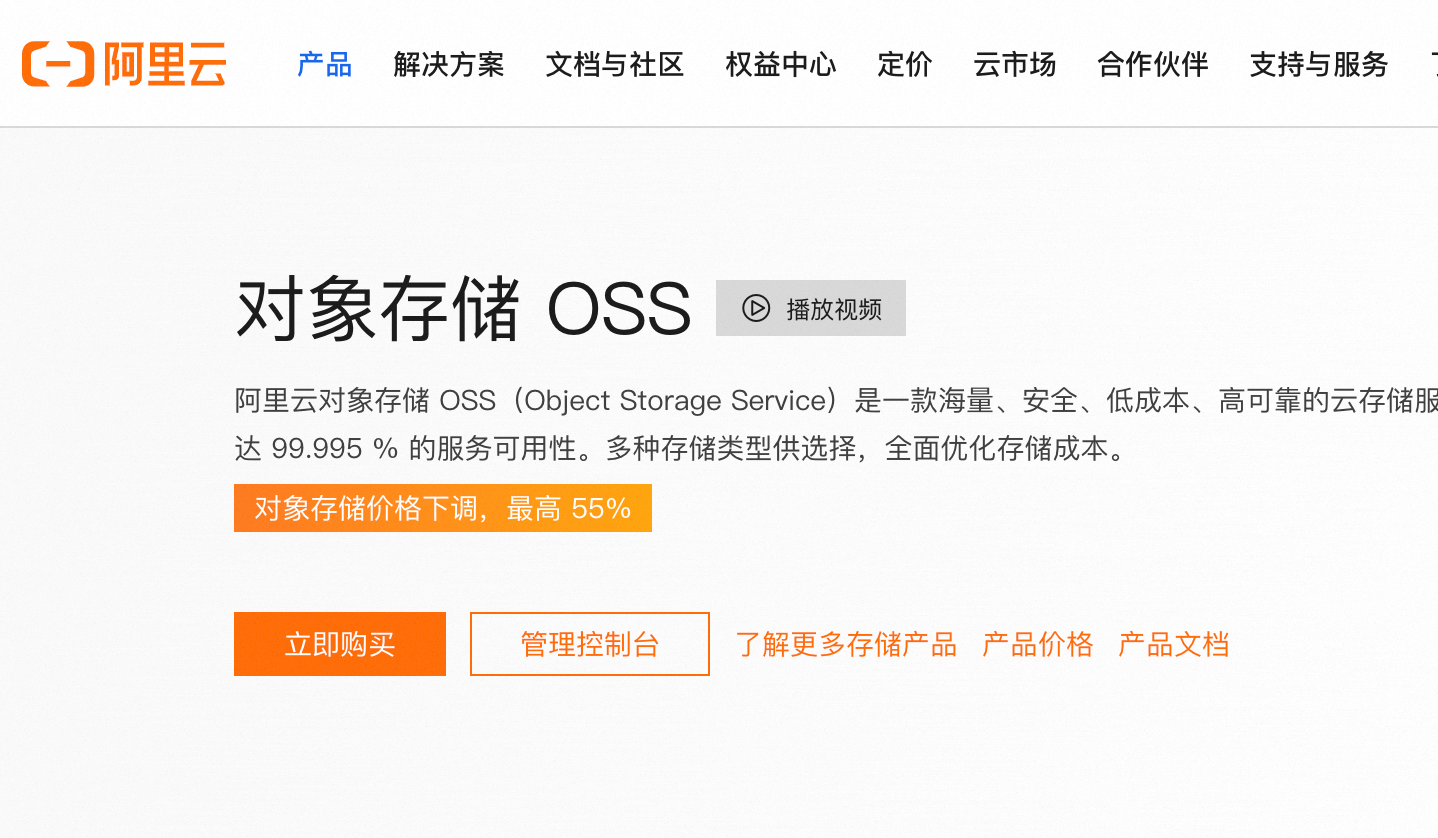The height and width of the screenshot is (838, 1438).
Task: Click the circular play icon beside 播放视频
Action: point(756,308)
